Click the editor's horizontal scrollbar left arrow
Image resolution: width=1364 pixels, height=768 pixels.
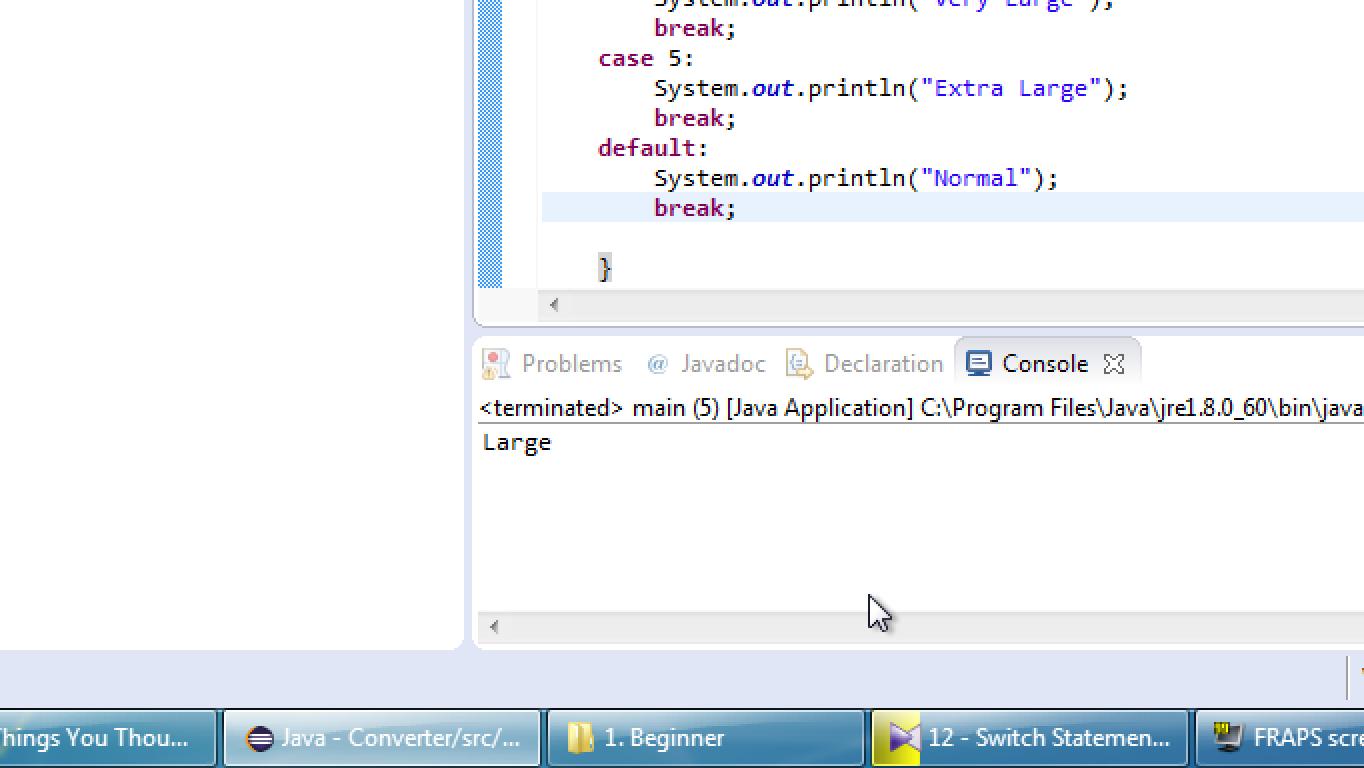(553, 306)
